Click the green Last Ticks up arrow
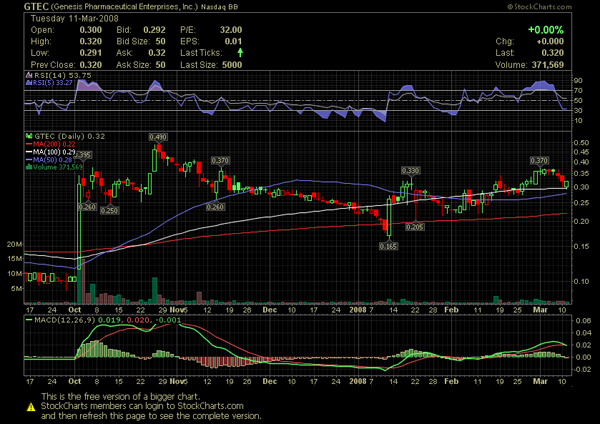Screen dimensions: 600x424 [x=240, y=52]
